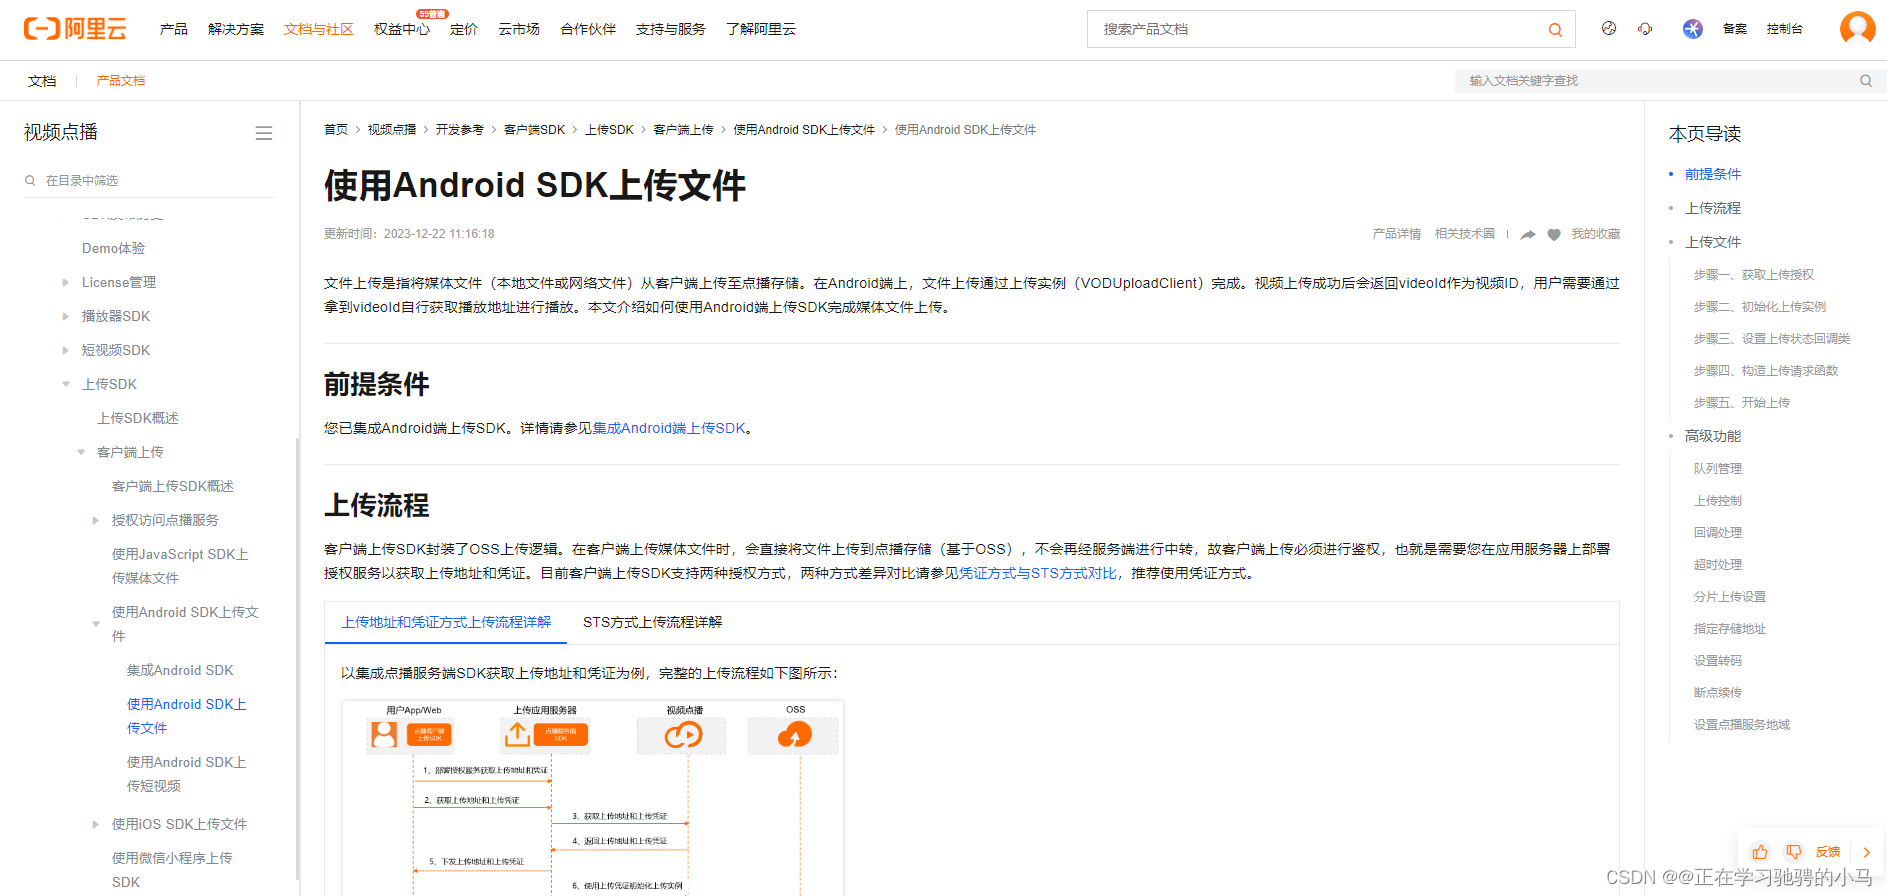The width and height of the screenshot is (1887, 896).
Task: Expand License管理 tree node
Action: click(x=66, y=283)
